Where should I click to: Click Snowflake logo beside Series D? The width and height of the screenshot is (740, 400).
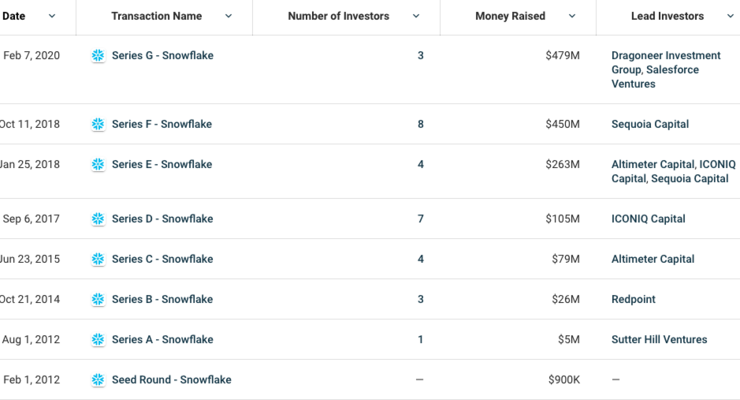pyautogui.click(x=98, y=219)
